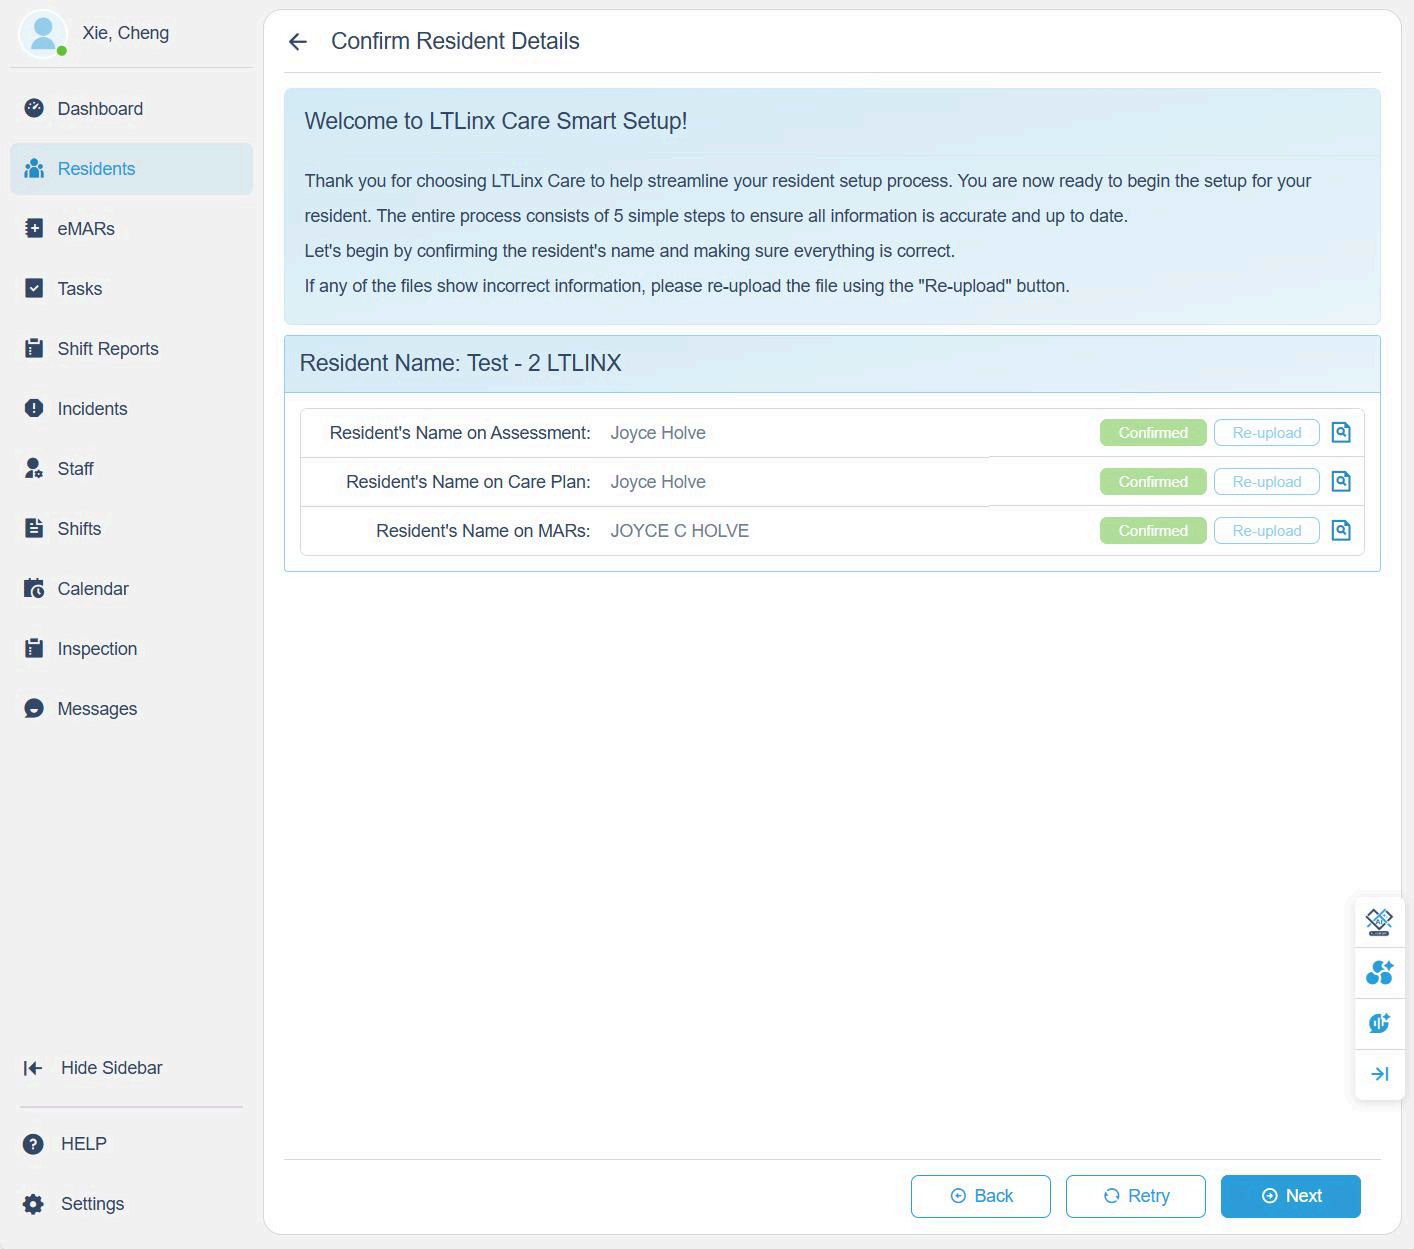Click the chart sparkle icon in floating toolbar
This screenshot has height=1249, width=1414.
click(x=1379, y=1023)
